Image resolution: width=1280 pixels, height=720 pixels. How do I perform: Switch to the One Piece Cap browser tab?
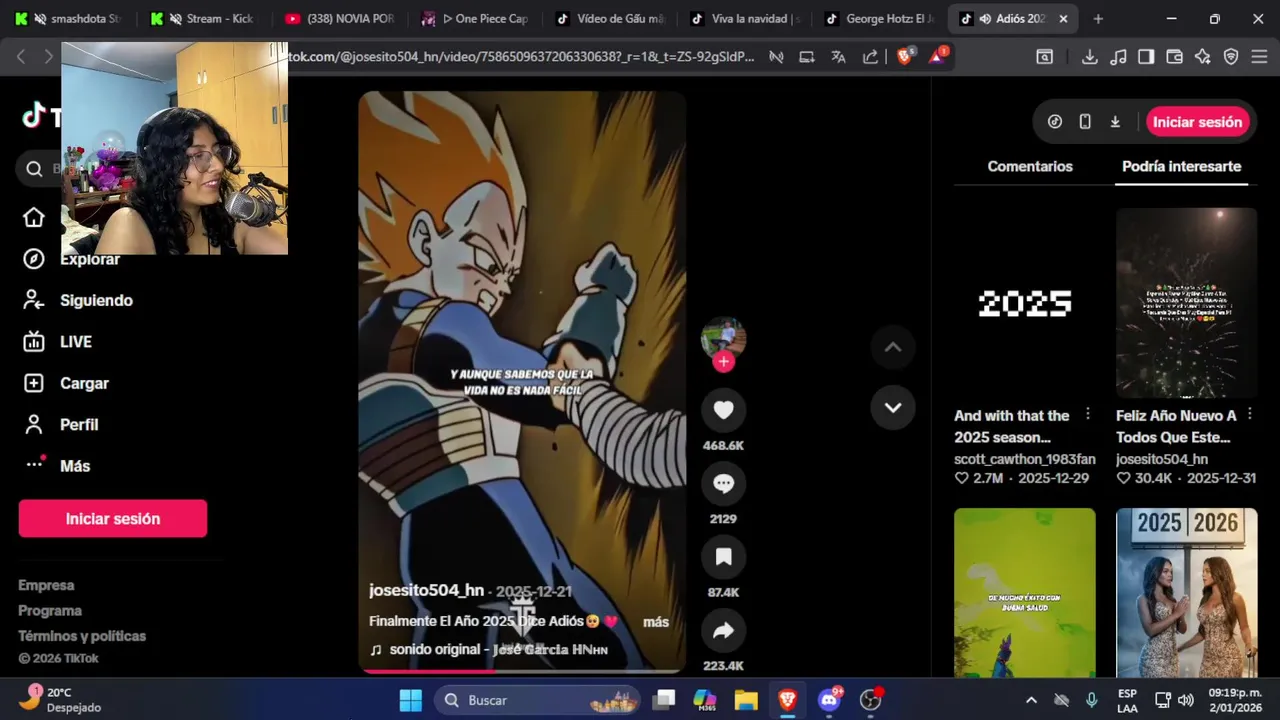point(474,19)
